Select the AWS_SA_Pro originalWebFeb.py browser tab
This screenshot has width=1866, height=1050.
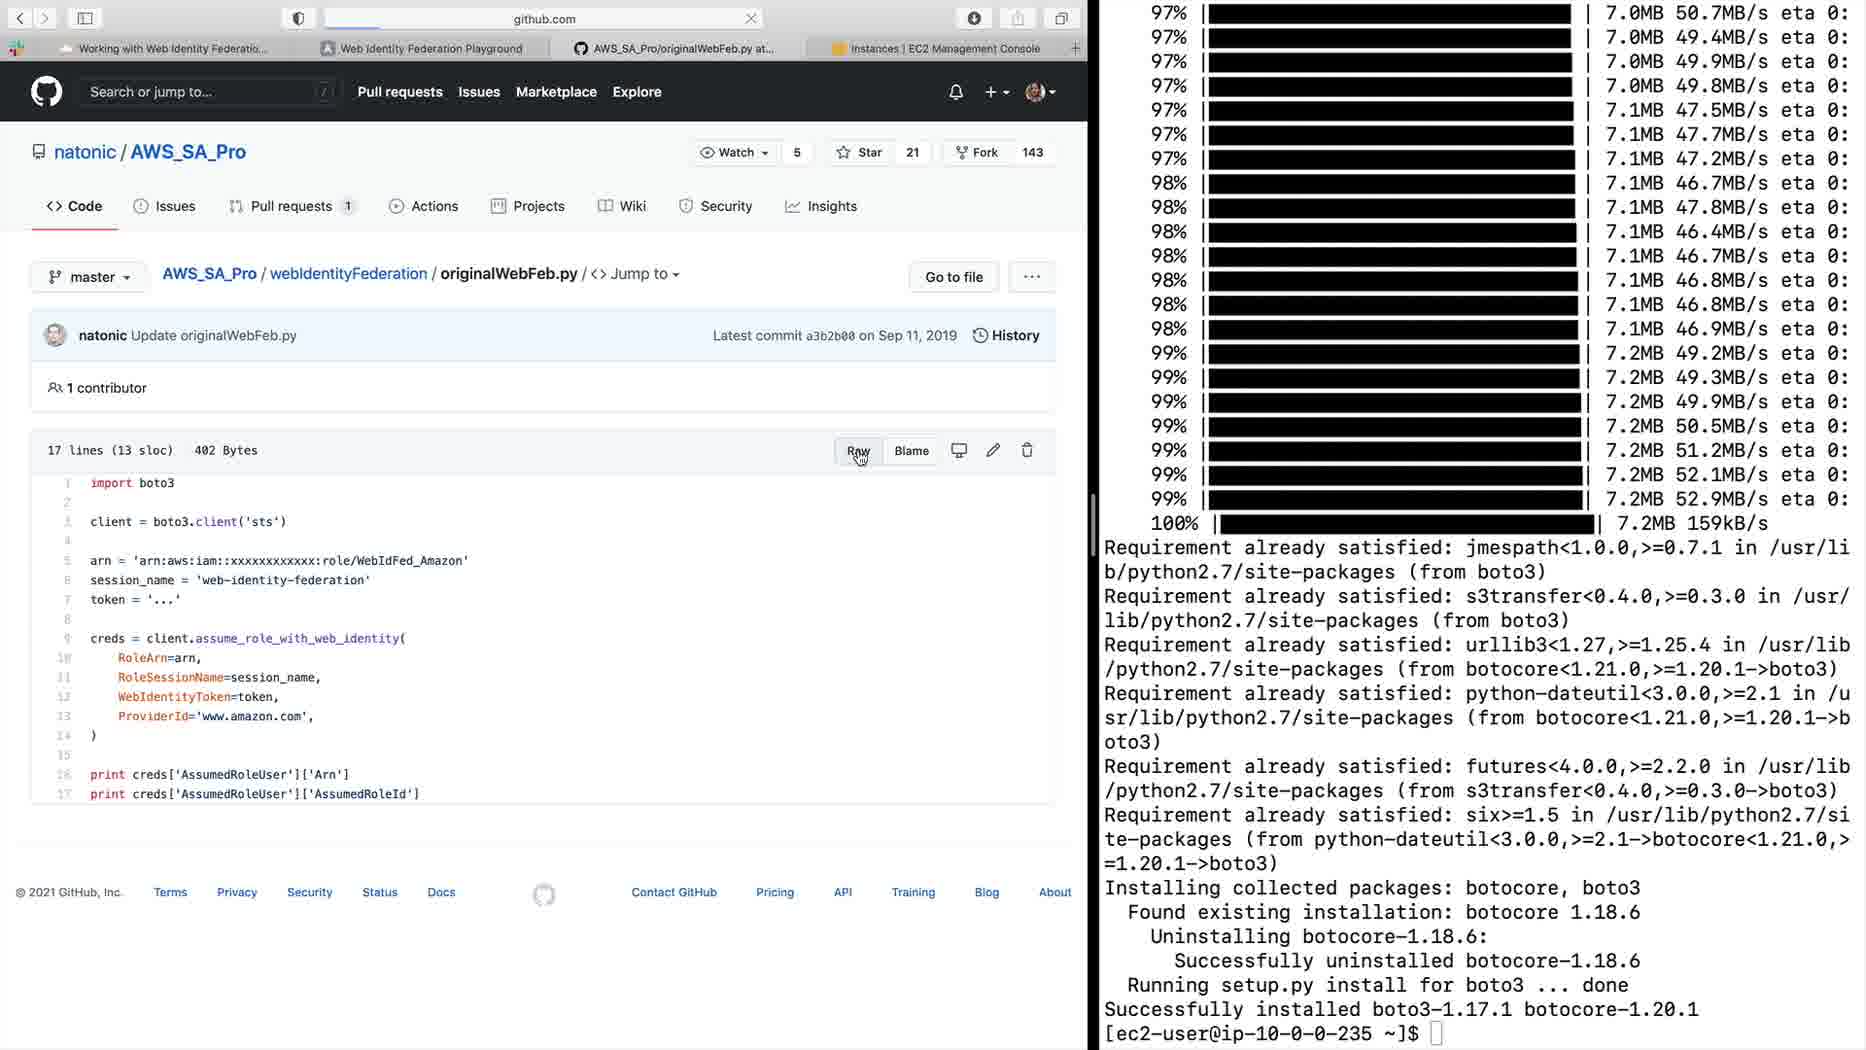pyautogui.click(x=674, y=48)
